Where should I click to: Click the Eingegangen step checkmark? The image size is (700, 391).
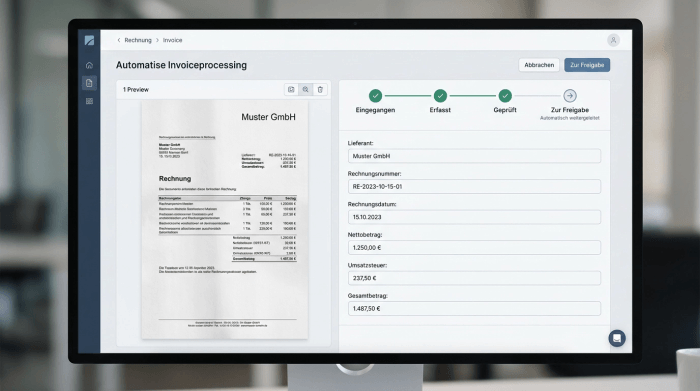[x=375, y=96]
